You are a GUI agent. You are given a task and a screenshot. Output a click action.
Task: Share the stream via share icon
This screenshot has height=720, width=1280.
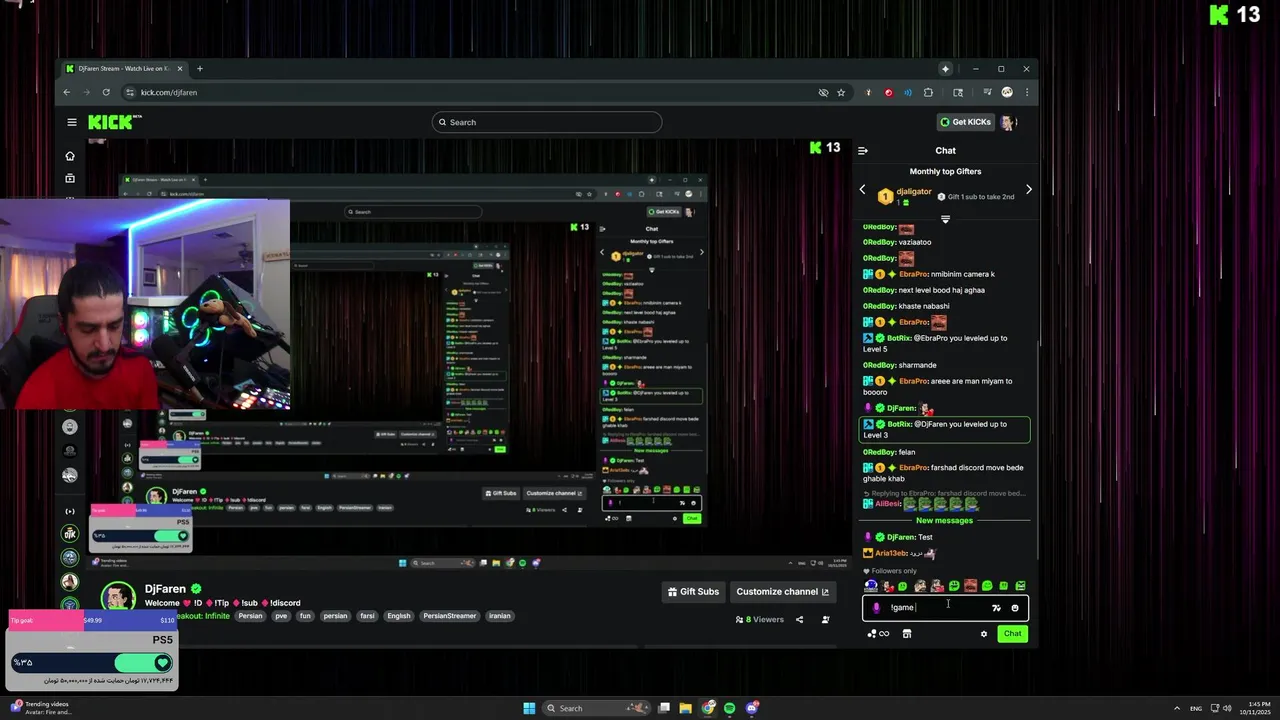click(799, 620)
